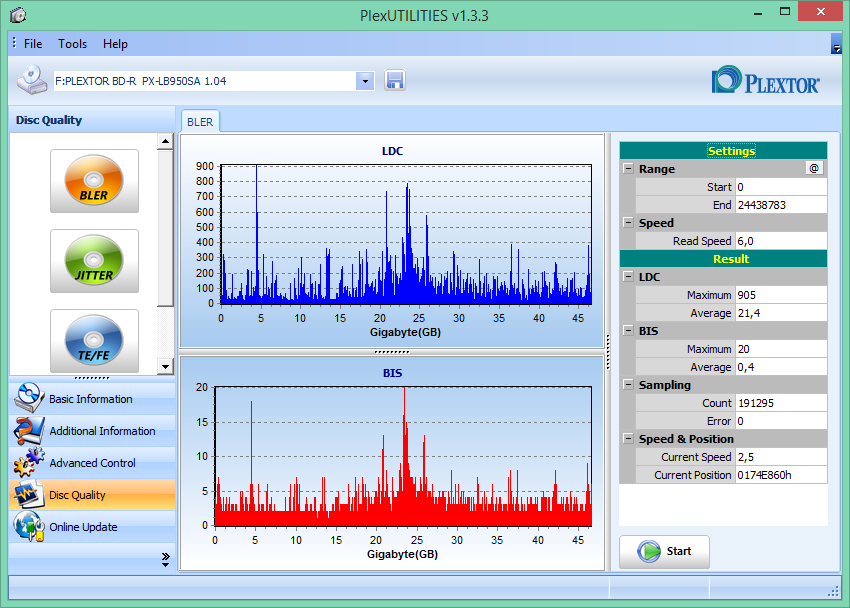Collapse the BIS result group
850x608 pixels.
(x=628, y=331)
